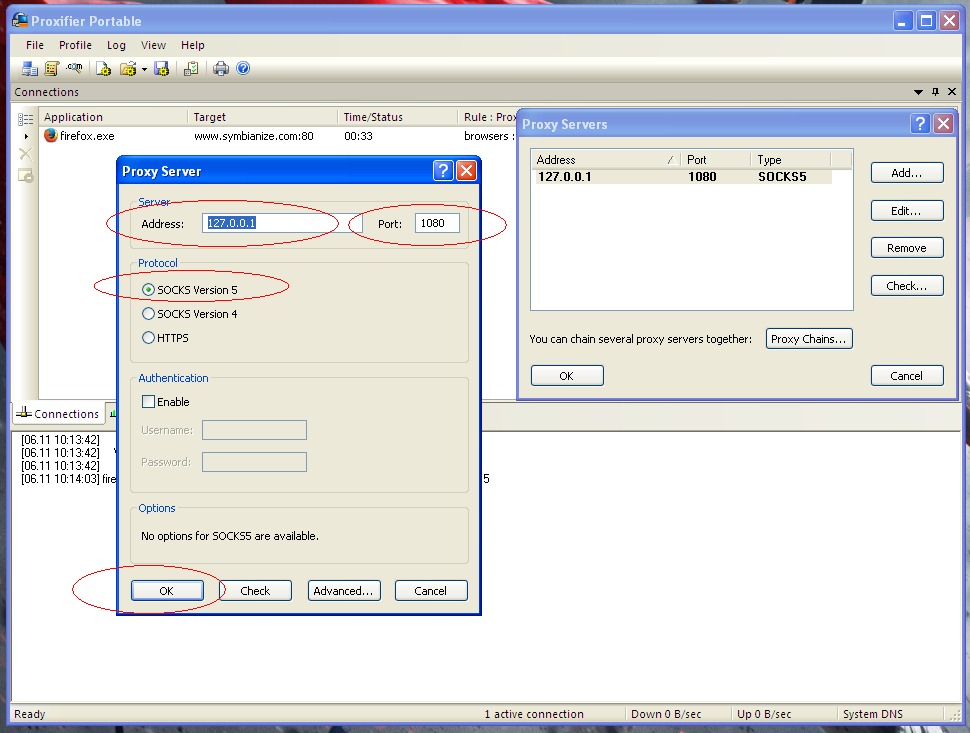Open the Profile menu
Image resolution: width=970 pixels, height=733 pixels.
pyautogui.click(x=75, y=45)
